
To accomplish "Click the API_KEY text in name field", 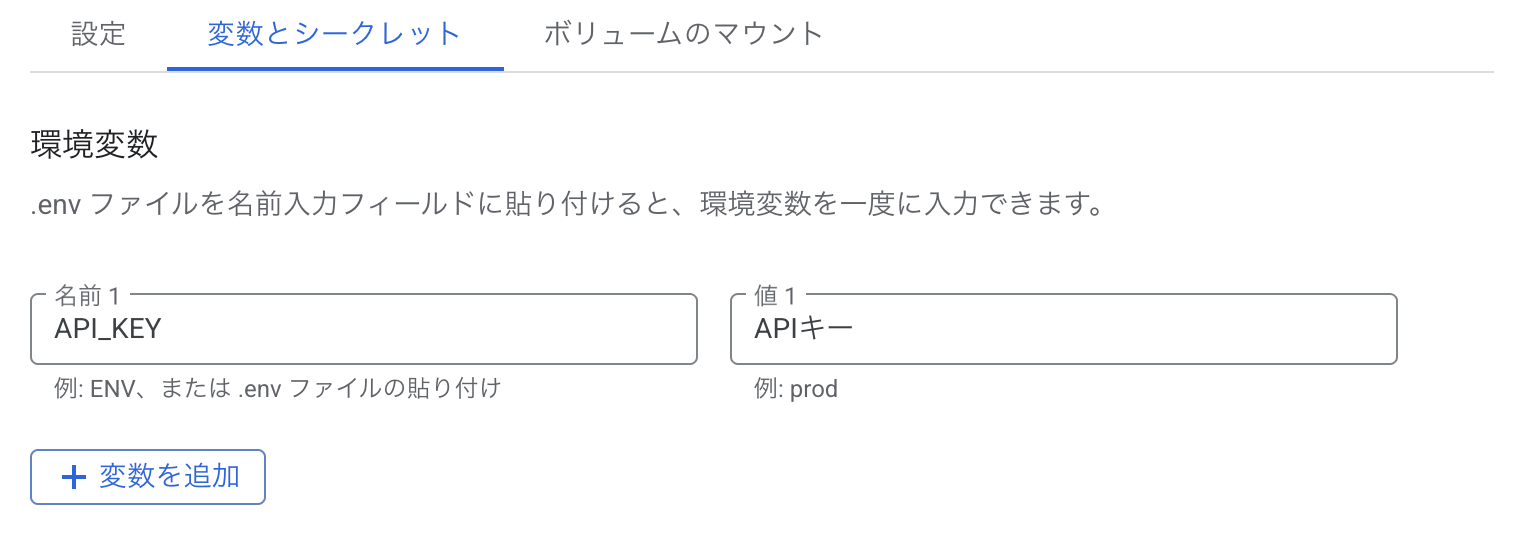I will pyautogui.click(x=108, y=329).
